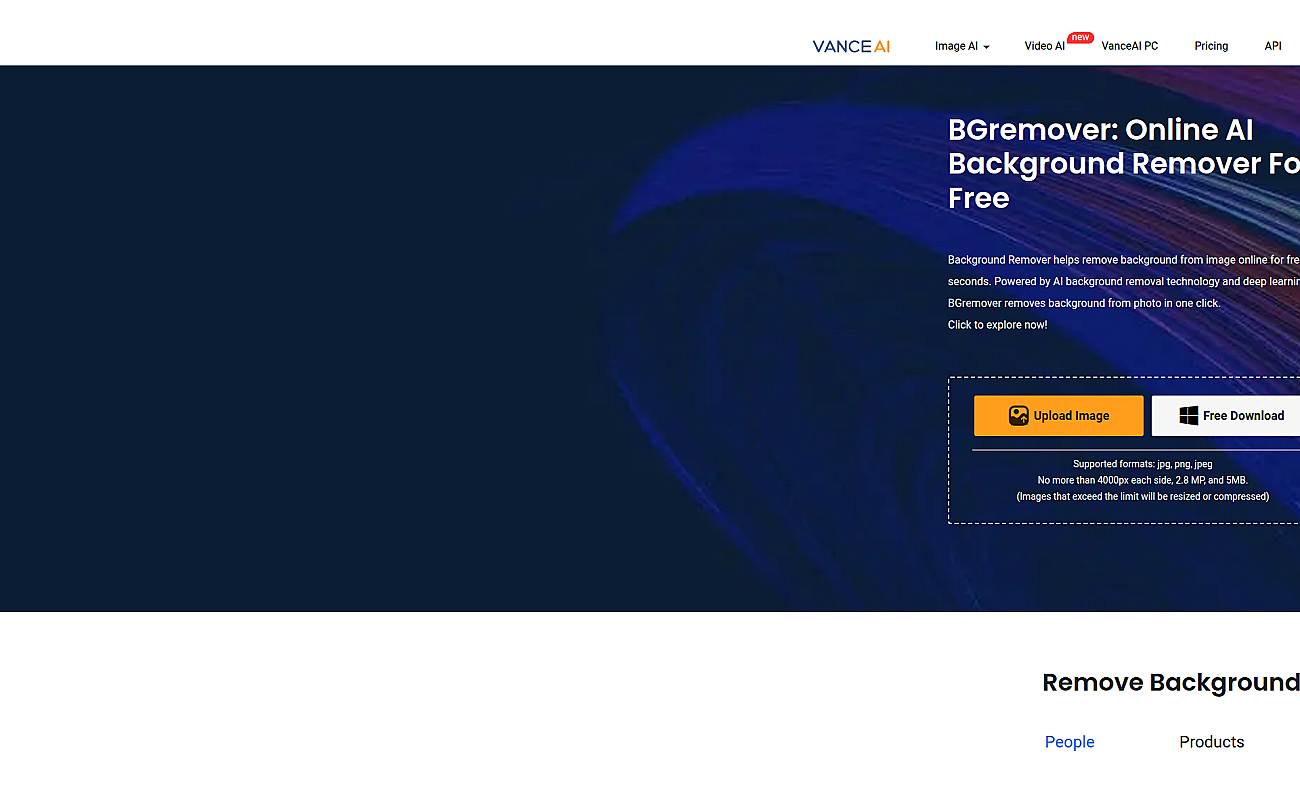Viewport: 1300px width, 788px height.
Task: Switch to the Products tab
Action: click(x=1211, y=742)
